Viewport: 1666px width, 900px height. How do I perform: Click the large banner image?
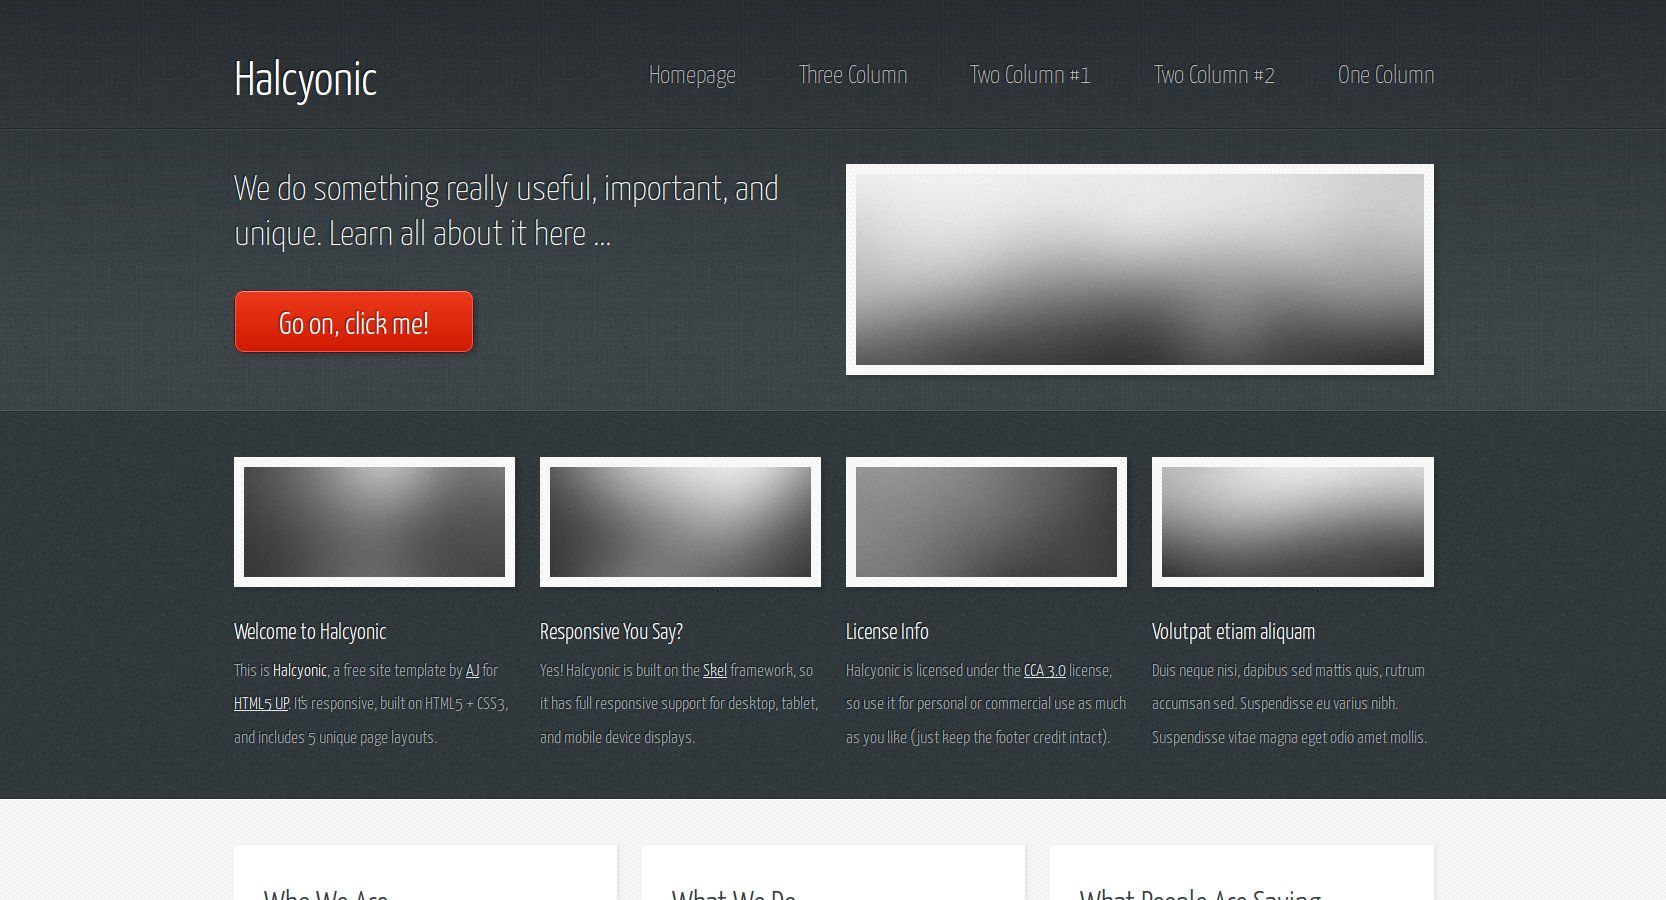click(x=1139, y=269)
